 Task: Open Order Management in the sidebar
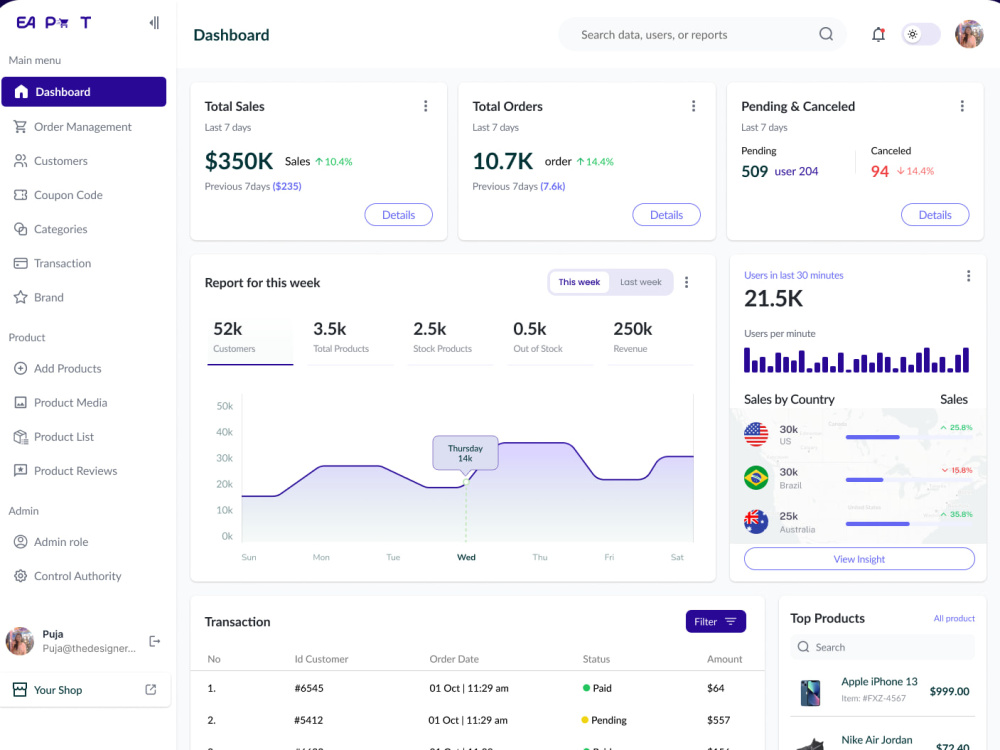[84, 127]
